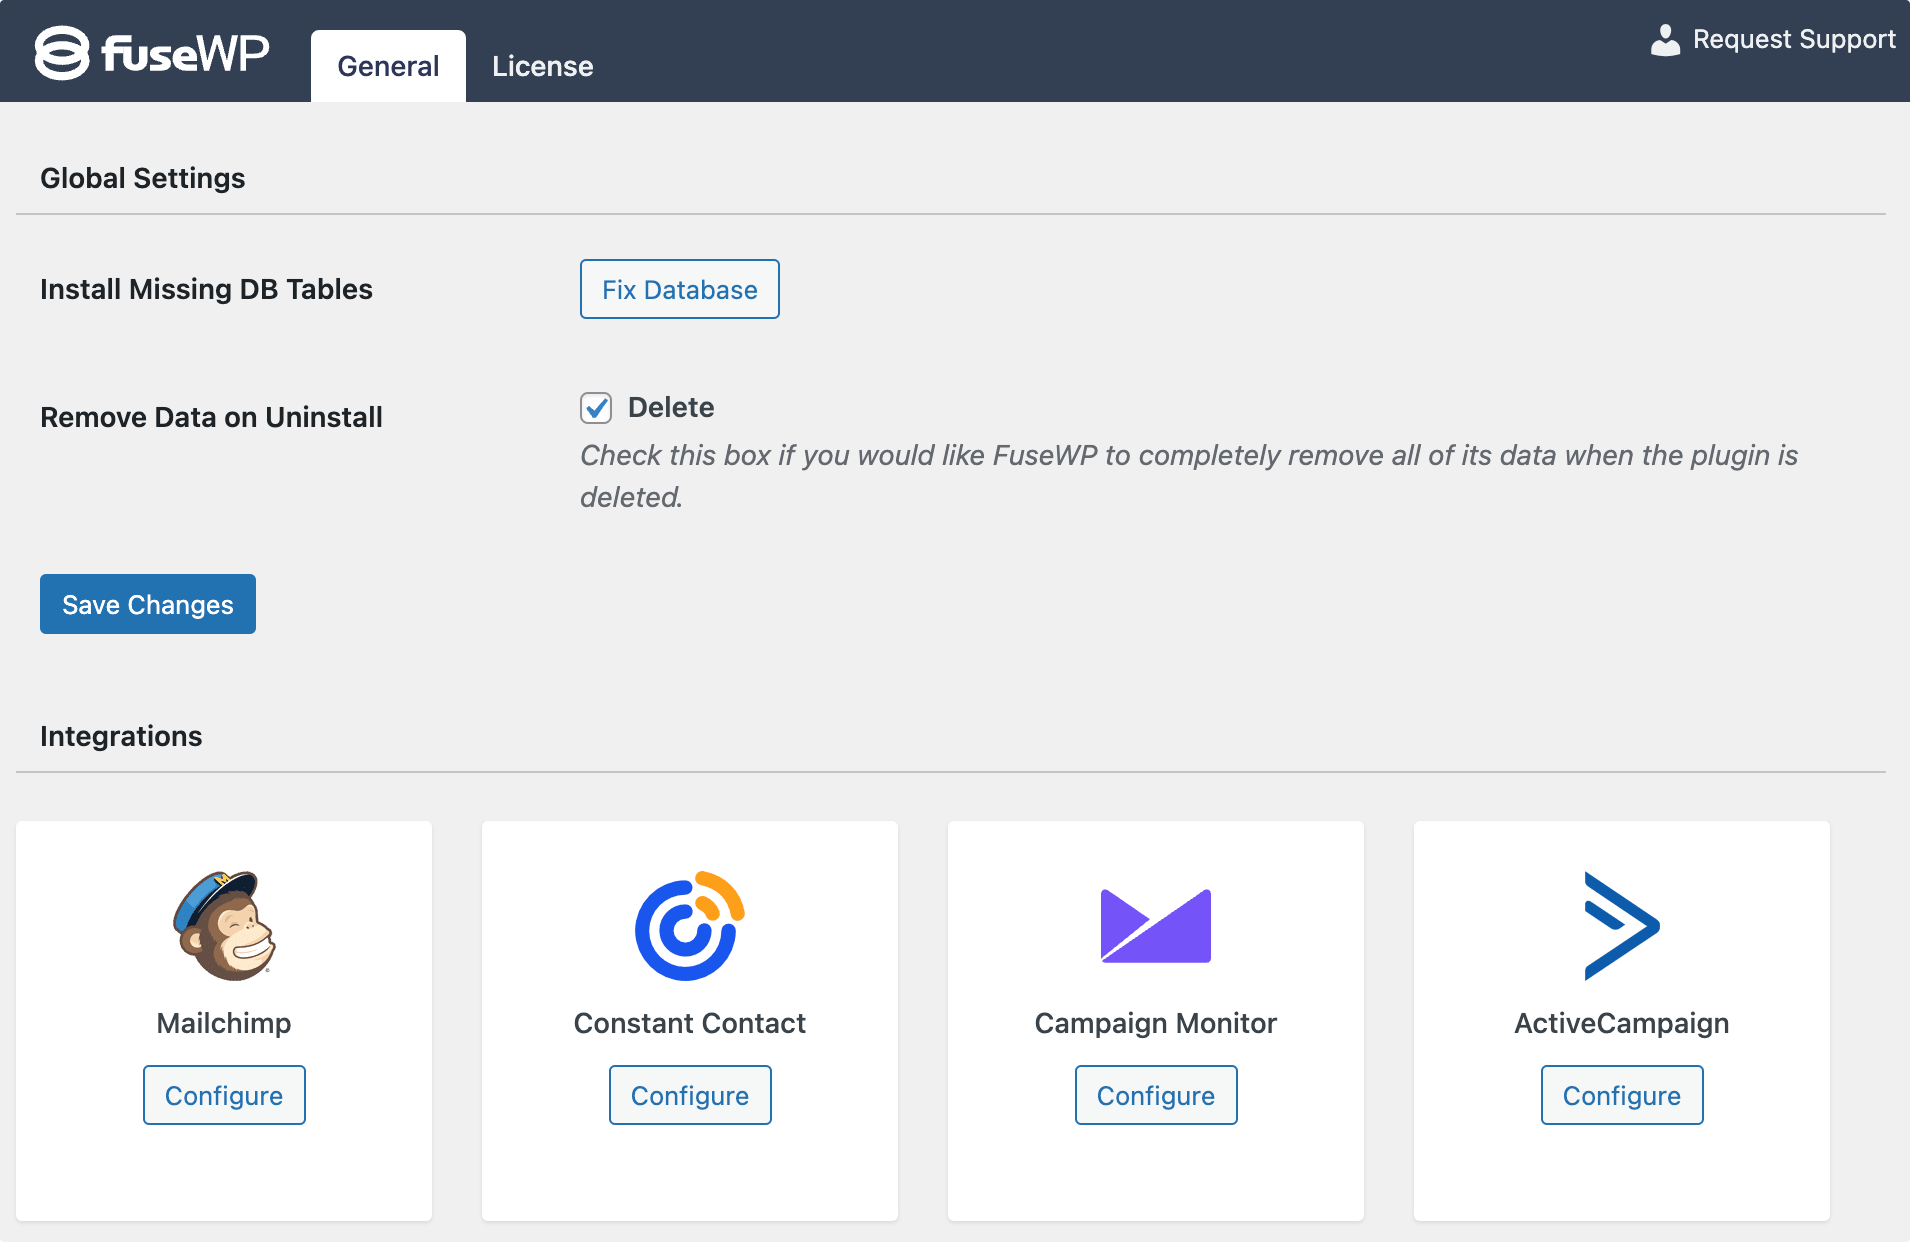Click the Delete checkbox label

point(671,408)
